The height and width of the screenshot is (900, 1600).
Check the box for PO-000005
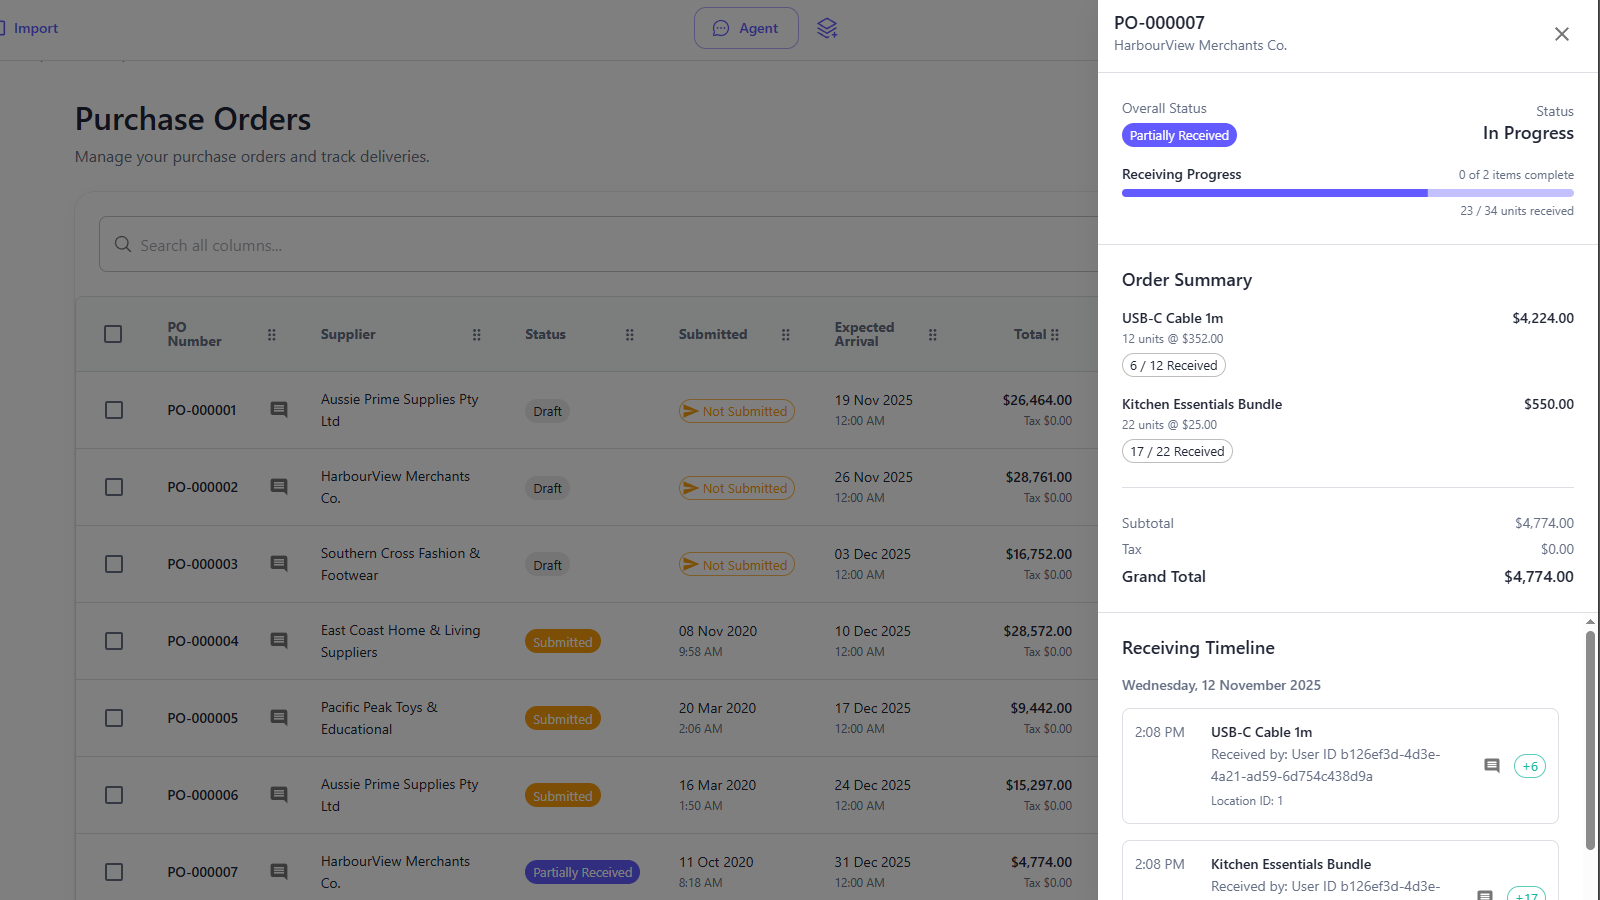click(x=114, y=718)
